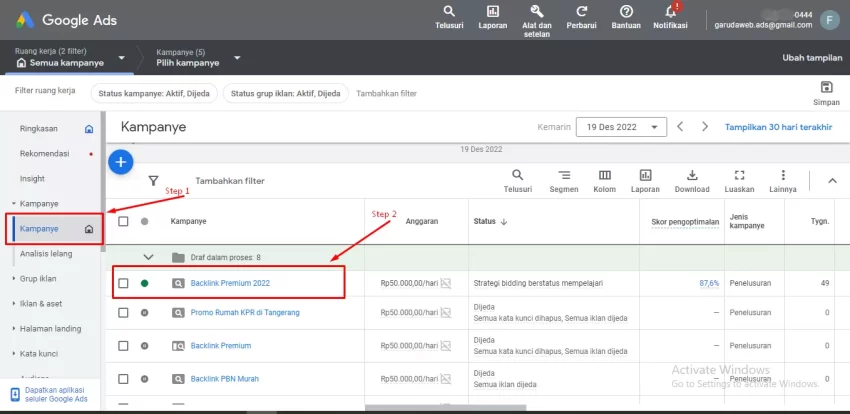Collapse the chart with the up chevron
850x414 pixels.
[x=833, y=181]
